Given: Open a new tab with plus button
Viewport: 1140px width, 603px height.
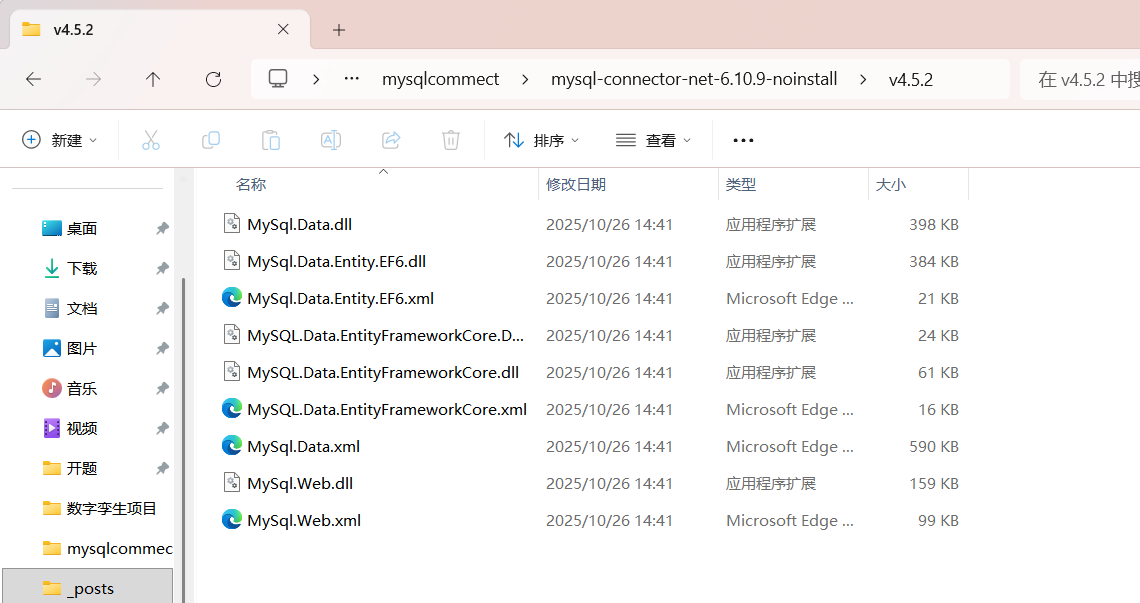Looking at the screenshot, I should (339, 30).
